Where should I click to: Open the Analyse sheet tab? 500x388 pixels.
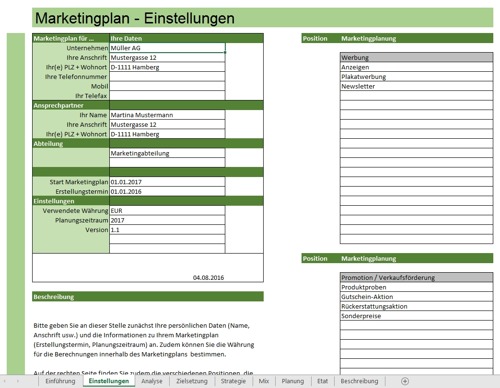152,381
